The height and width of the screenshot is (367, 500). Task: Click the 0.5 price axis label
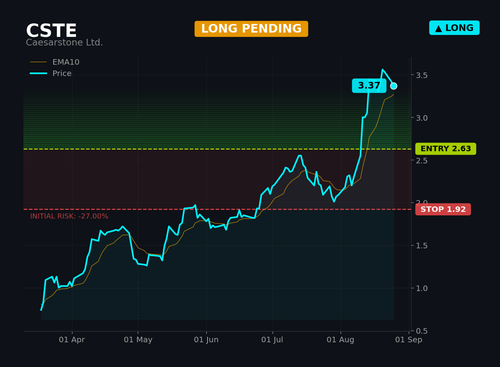[x=422, y=331]
